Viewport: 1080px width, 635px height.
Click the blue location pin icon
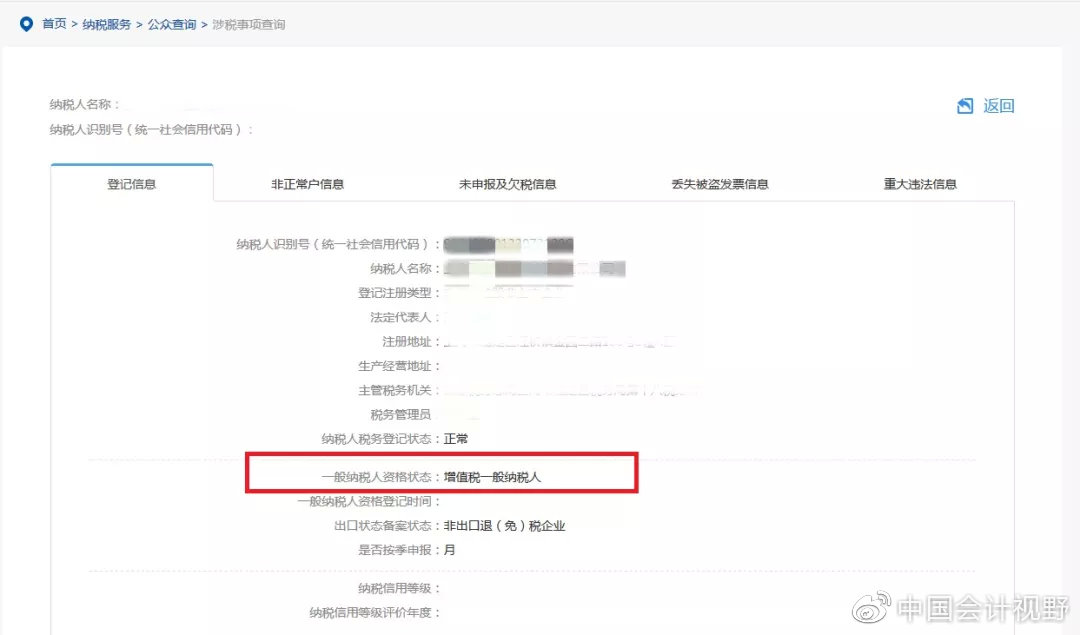pos(26,24)
